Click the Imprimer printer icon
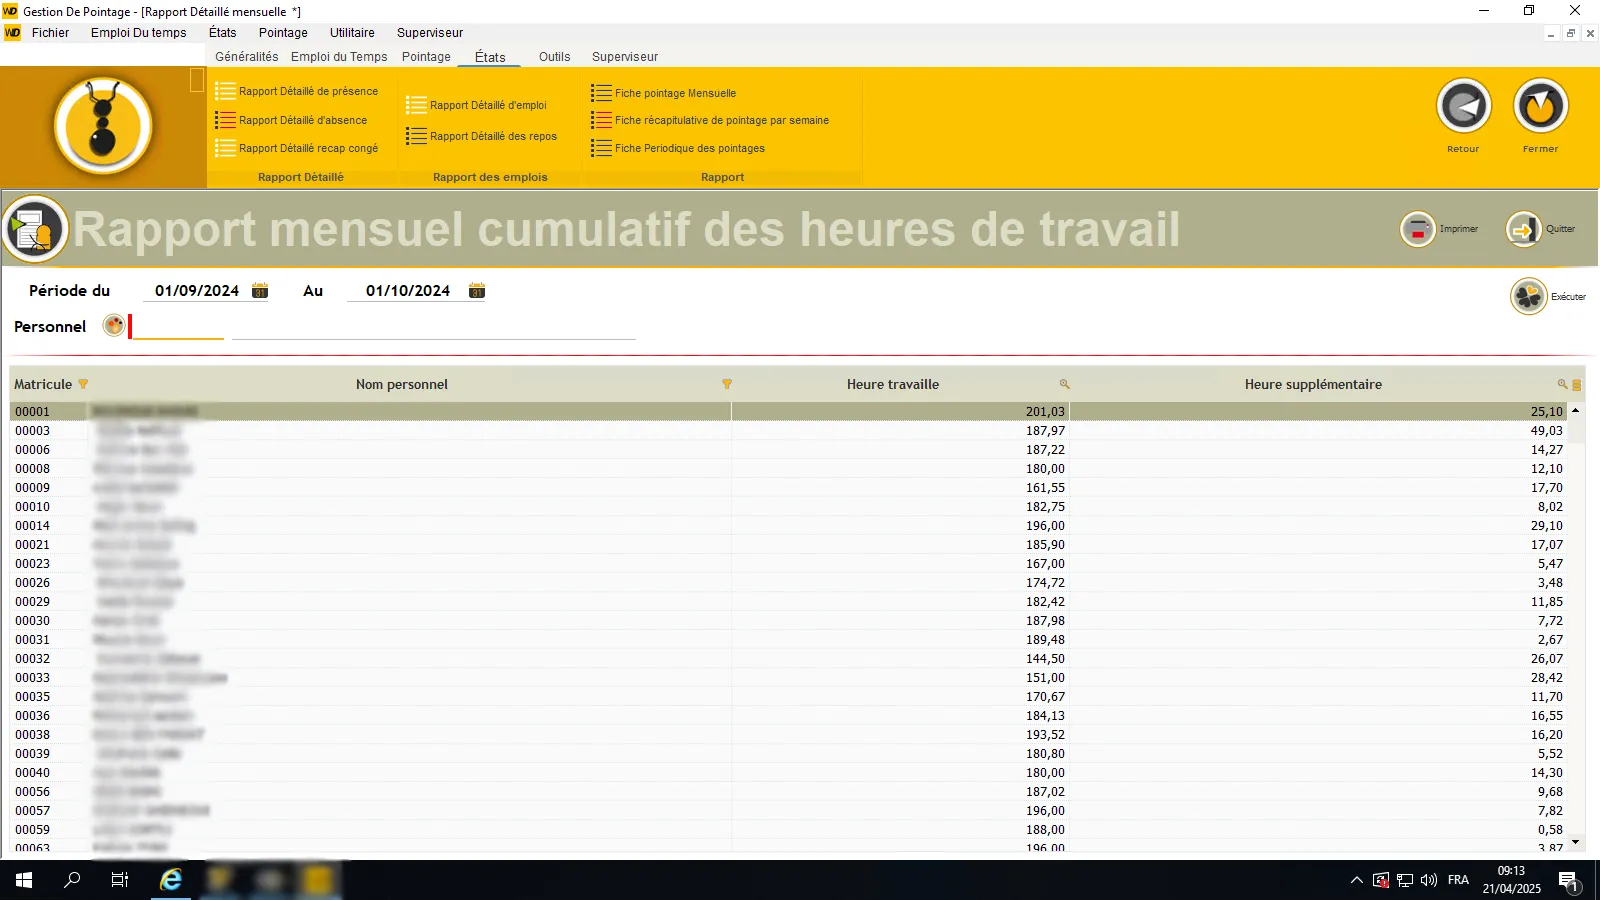 [1417, 229]
